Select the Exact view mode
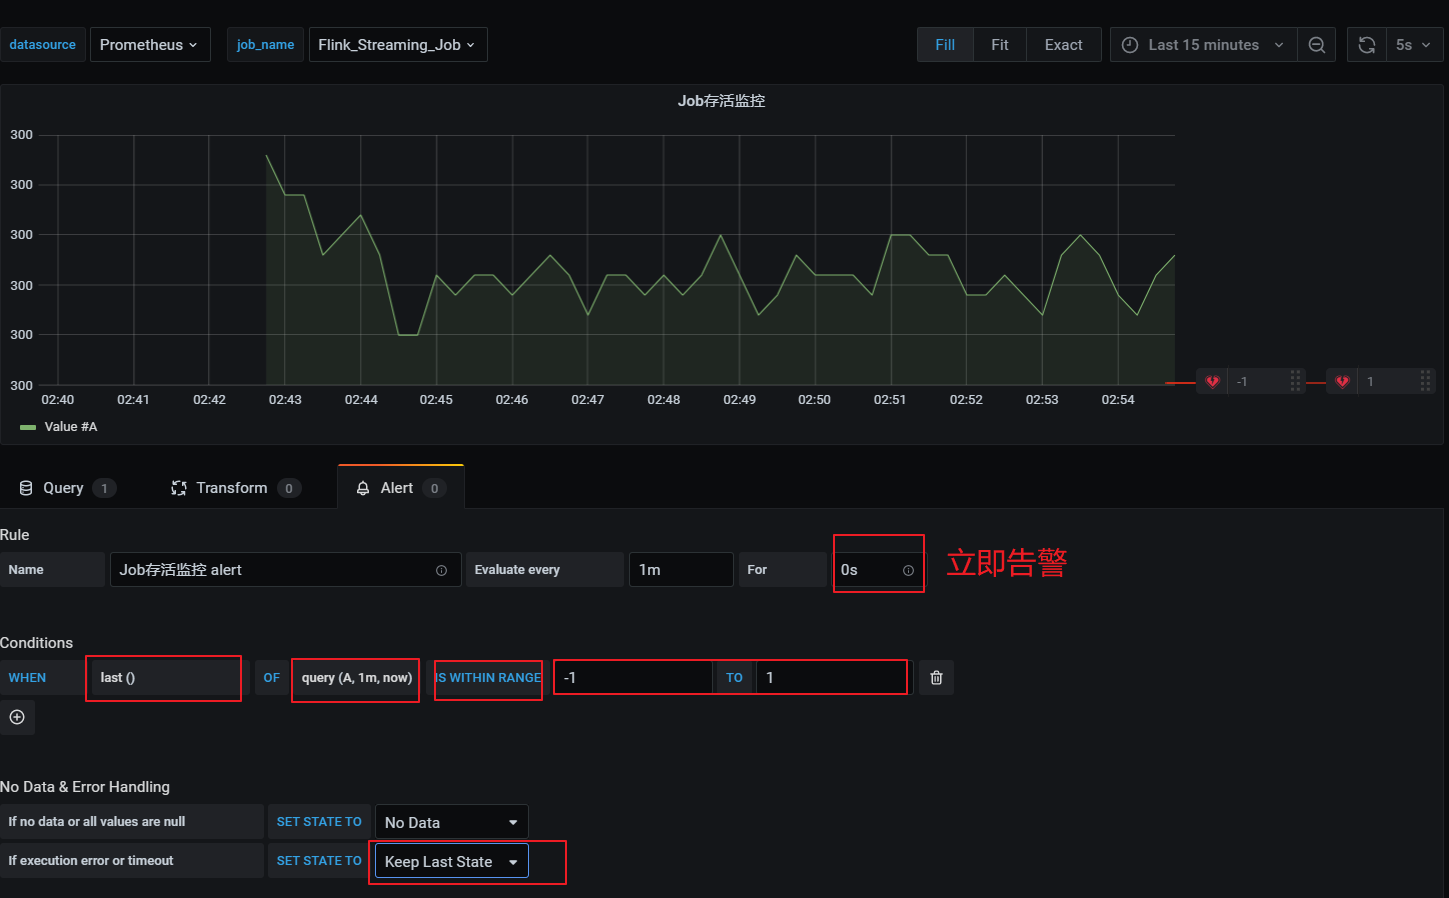 point(1064,45)
